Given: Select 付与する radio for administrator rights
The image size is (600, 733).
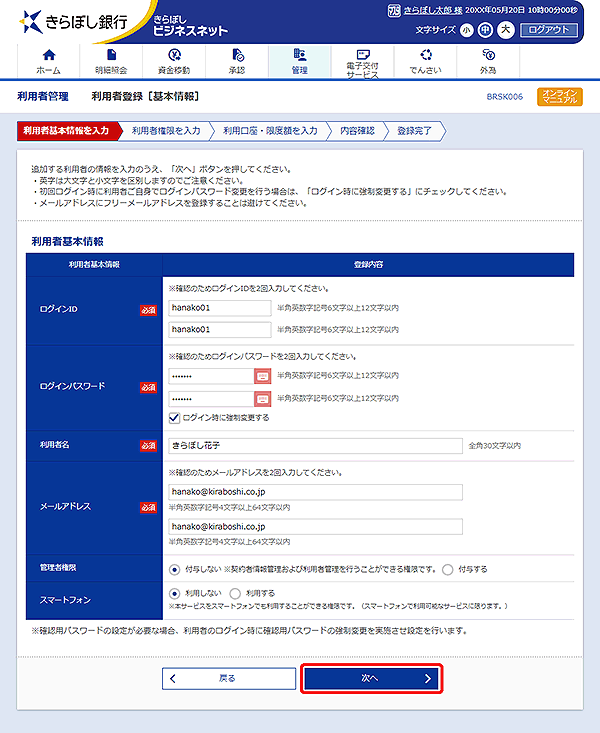Looking at the screenshot, I should [x=447, y=569].
